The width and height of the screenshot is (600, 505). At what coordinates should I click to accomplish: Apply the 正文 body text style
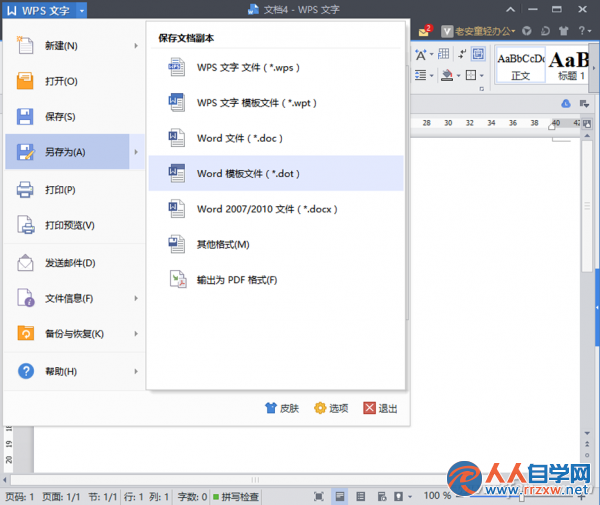(x=521, y=66)
